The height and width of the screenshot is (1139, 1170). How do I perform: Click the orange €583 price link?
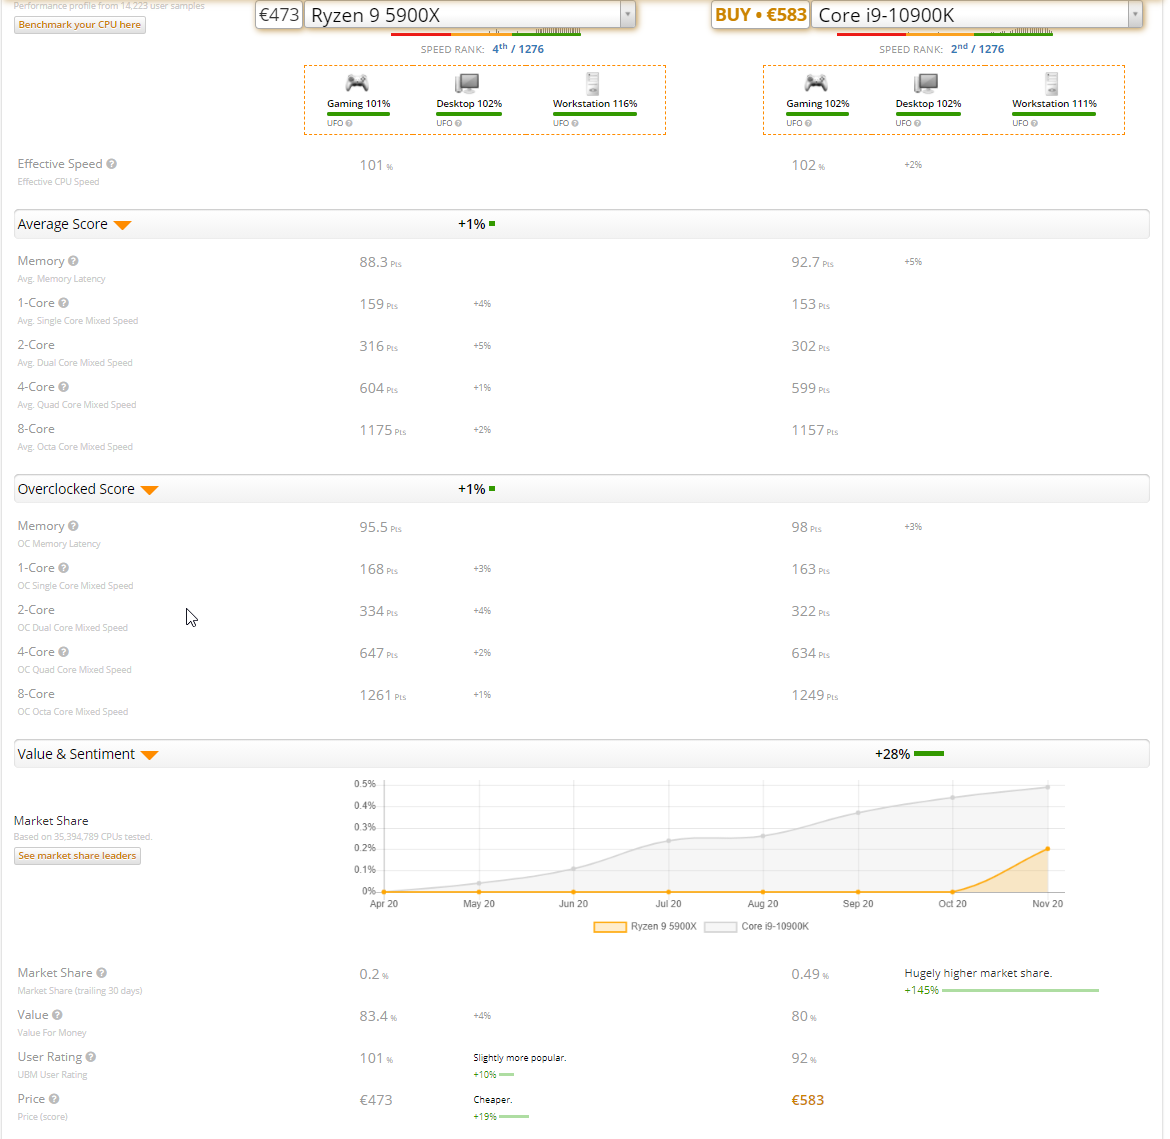pyautogui.click(x=807, y=1100)
